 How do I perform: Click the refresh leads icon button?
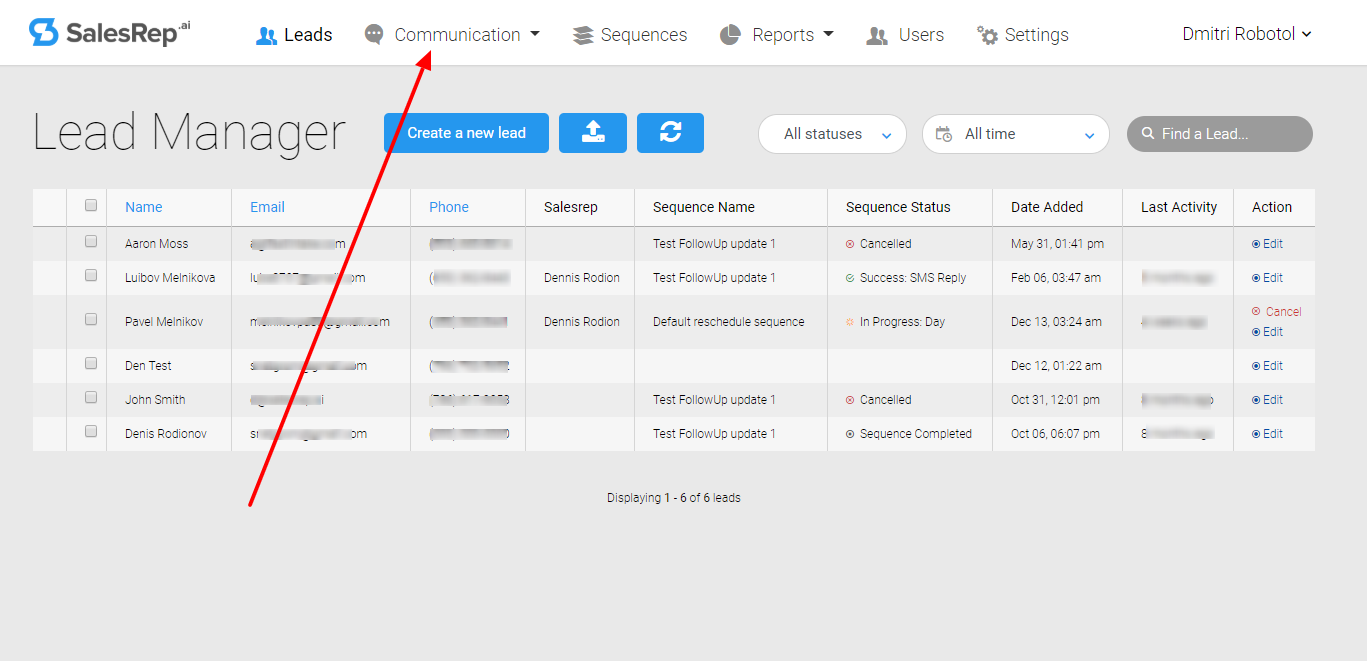coord(670,133)
